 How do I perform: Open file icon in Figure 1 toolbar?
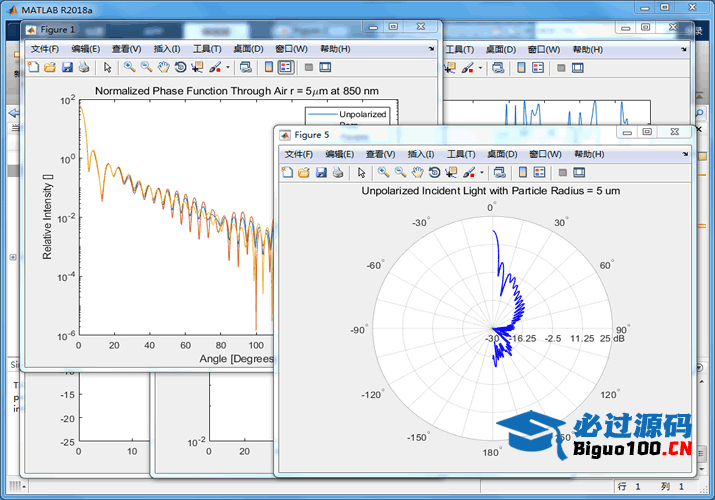click(50, 67)
